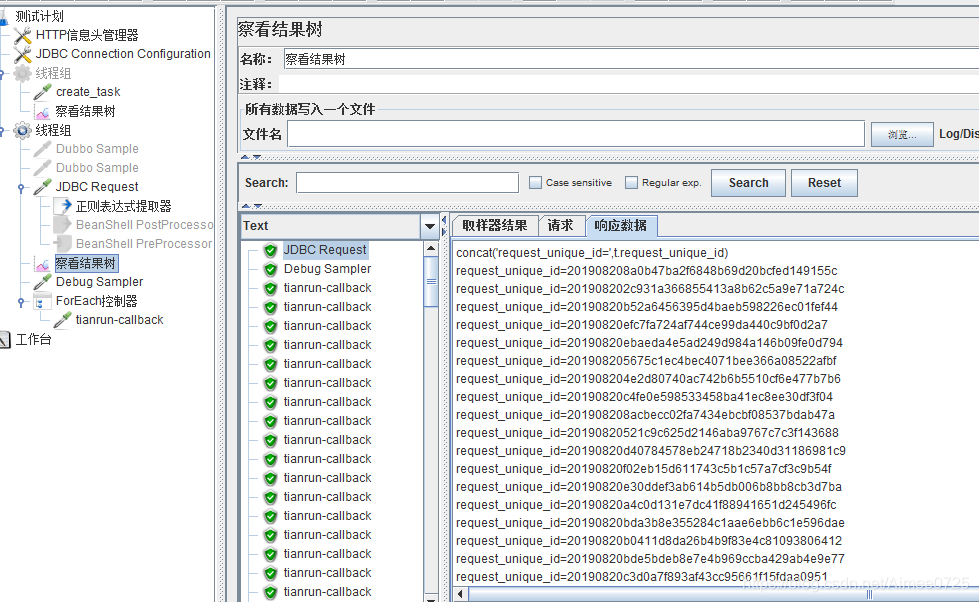Click the 注释 comment field
Screen dimensions: 979x602
[x=629, y=84]
